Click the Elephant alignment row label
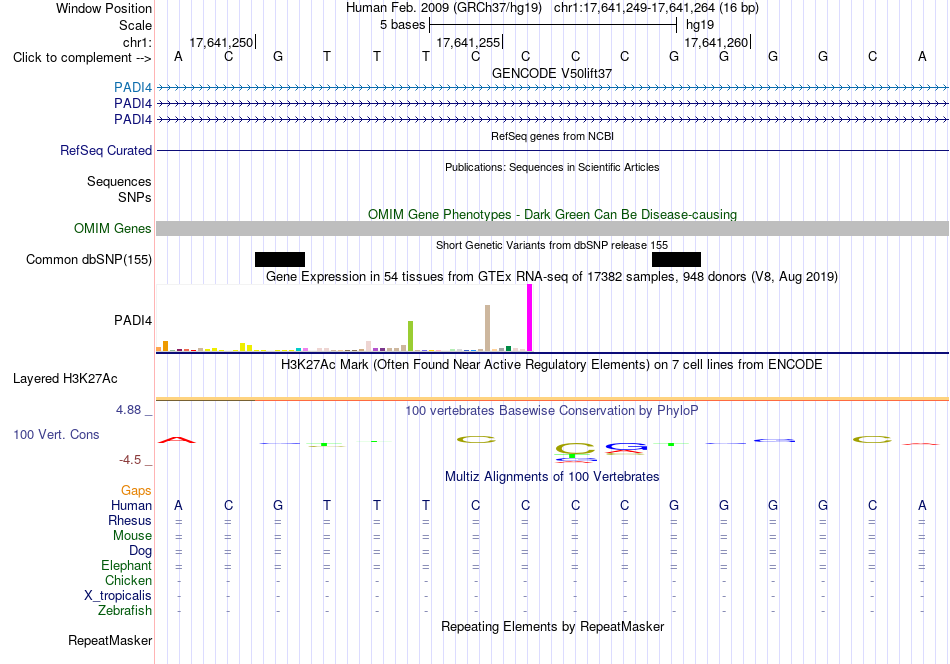The image size is (950, 664). pyautogui.click(x=127, y=565)
